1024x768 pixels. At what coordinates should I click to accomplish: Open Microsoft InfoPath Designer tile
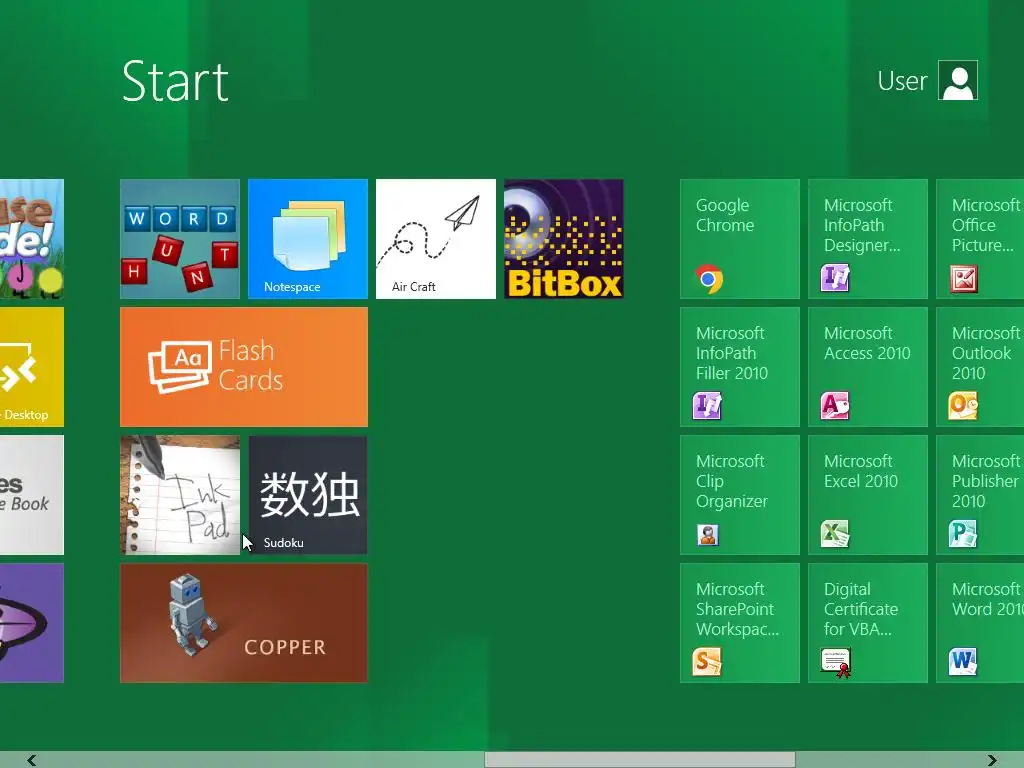868,239
